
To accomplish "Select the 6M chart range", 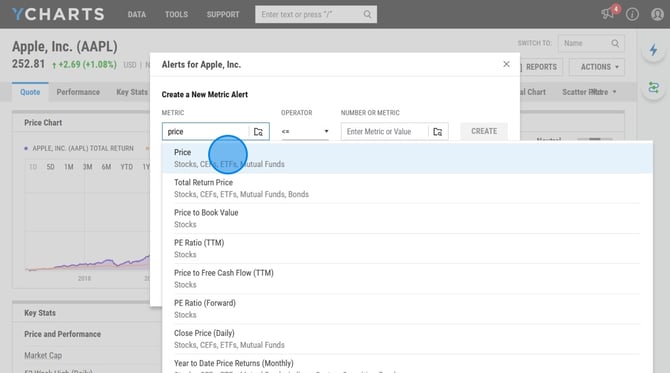I will coord(106,167).
